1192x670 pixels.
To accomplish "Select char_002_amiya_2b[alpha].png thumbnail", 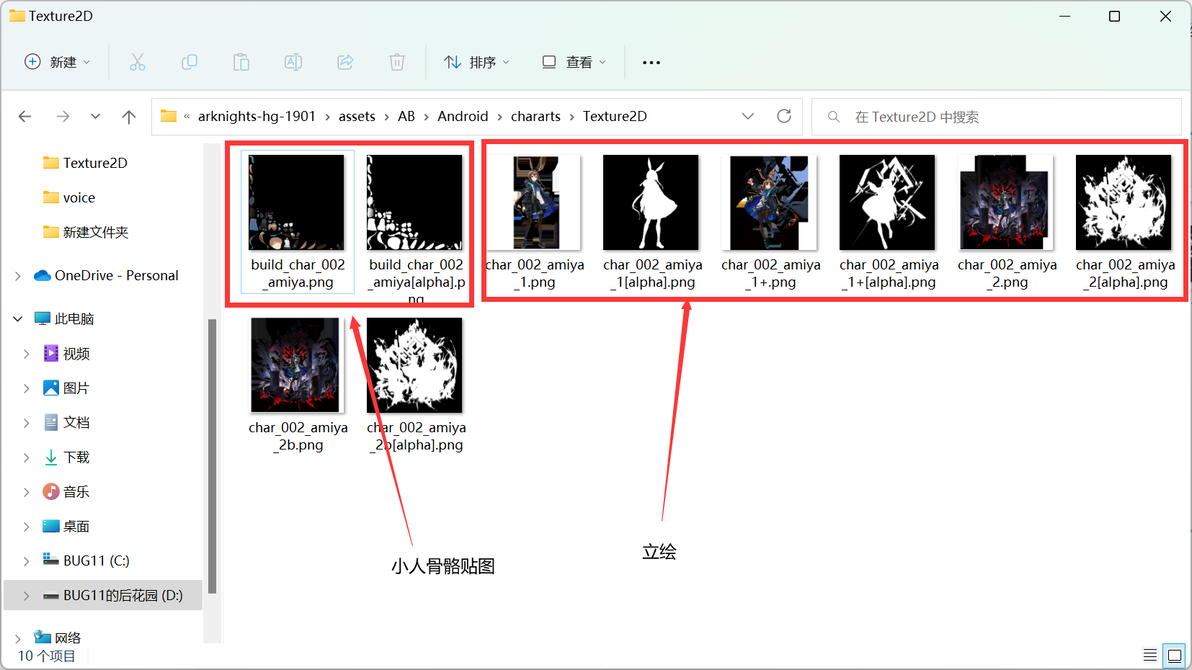I will [414, 366].
